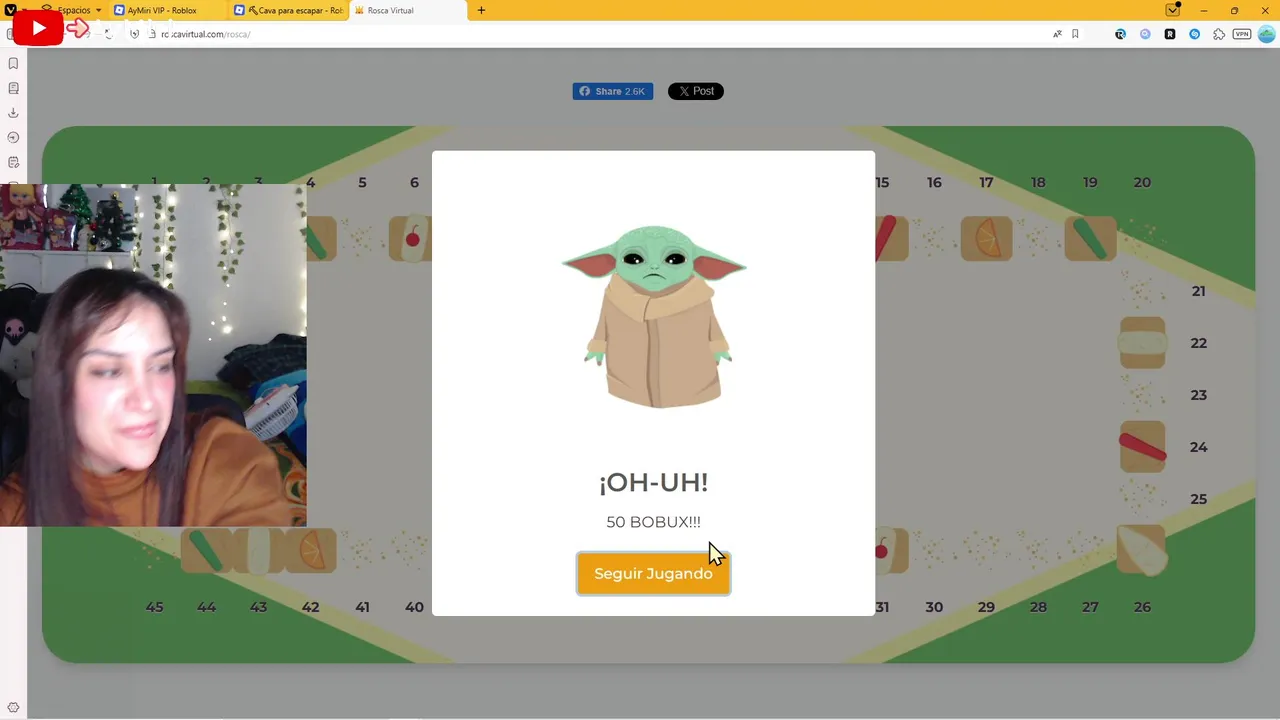Click the number 21 label

point(1198,291)
